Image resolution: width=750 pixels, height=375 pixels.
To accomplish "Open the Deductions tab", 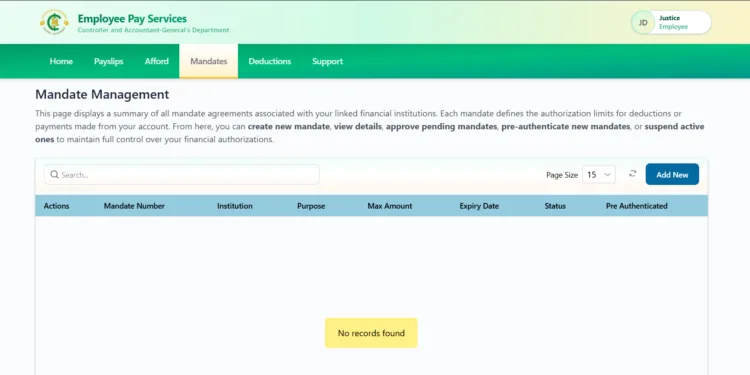I will pos(270,61).
